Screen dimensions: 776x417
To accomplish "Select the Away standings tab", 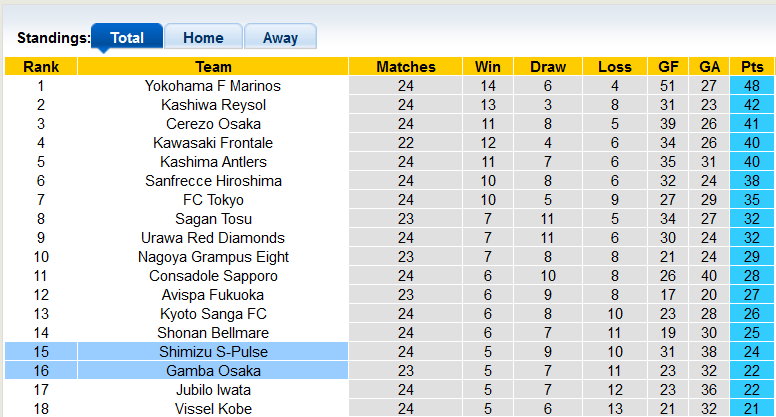I will [x=280, y=38].
